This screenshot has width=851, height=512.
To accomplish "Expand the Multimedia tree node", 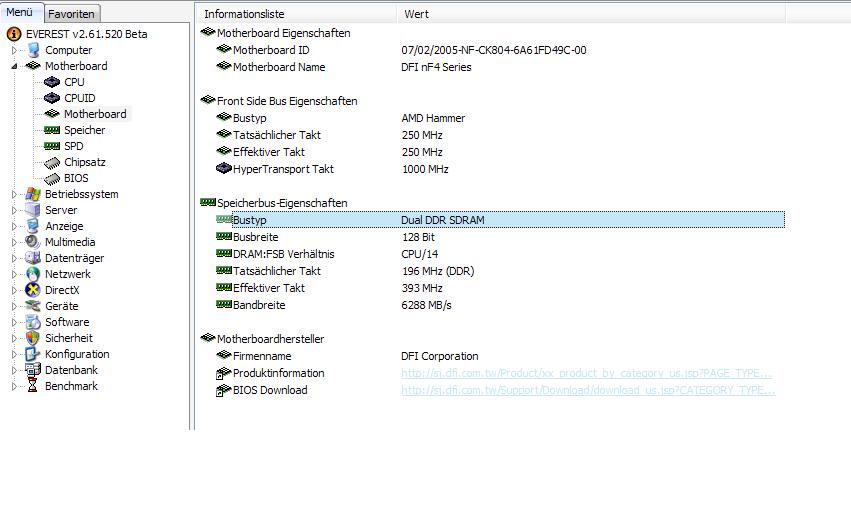I will [15, 242].
